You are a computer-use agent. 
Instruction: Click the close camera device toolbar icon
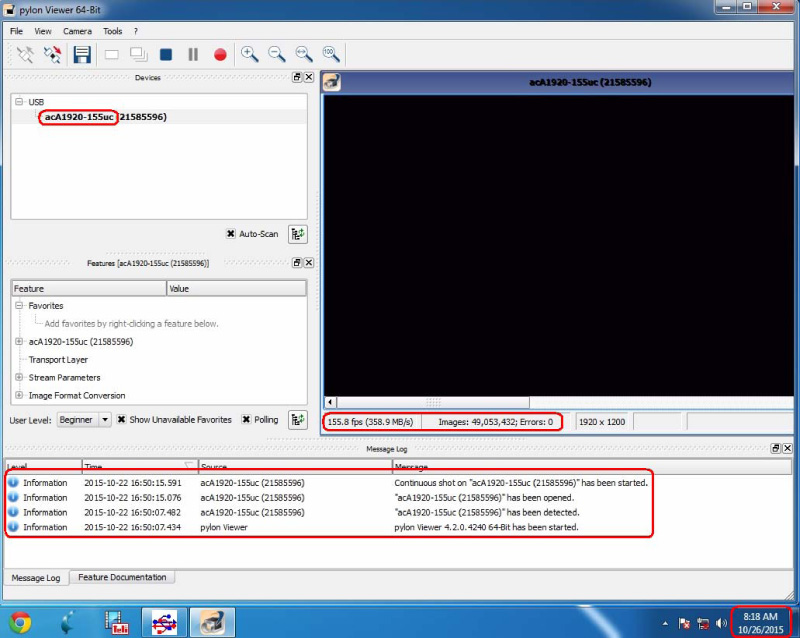(52, 54)
